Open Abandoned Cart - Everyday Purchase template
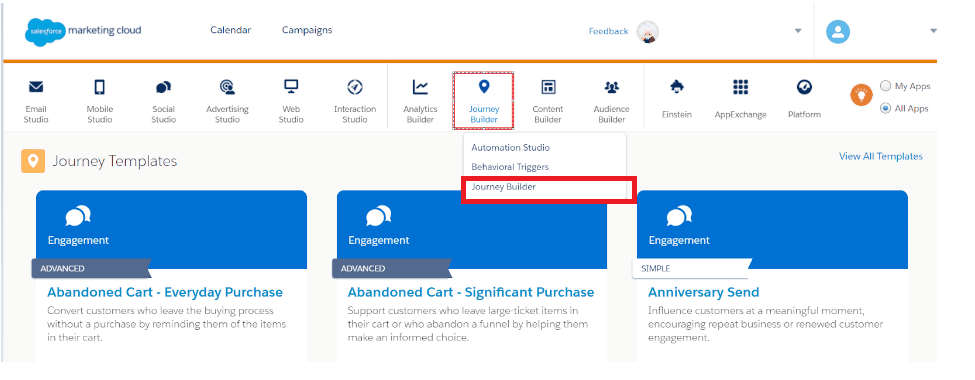Image resolution: width=975 pixels, height=380 pixels. pyautogui.click(x=165, y=292)
